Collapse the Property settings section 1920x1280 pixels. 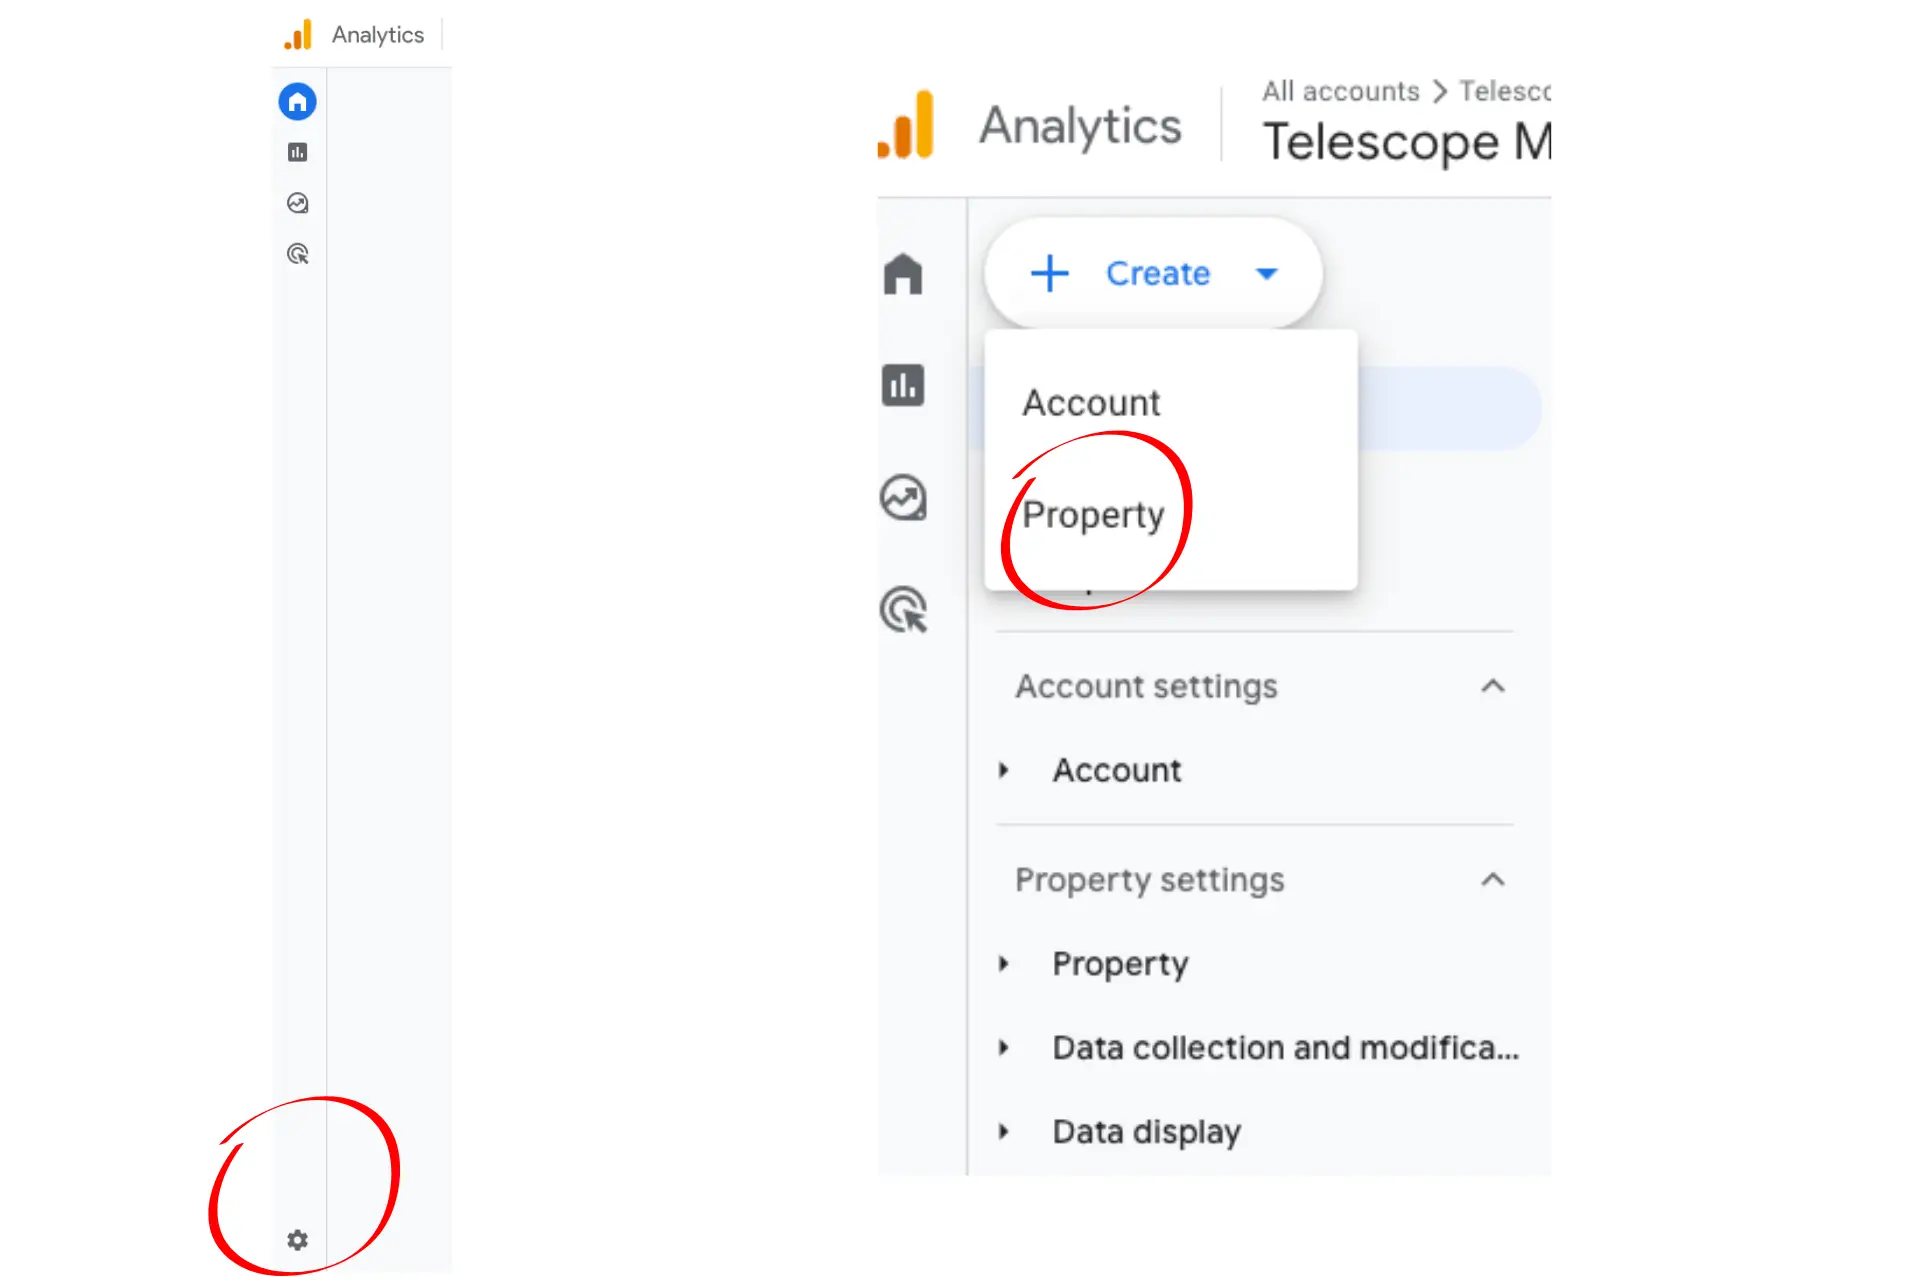(x=1493, y=880)
